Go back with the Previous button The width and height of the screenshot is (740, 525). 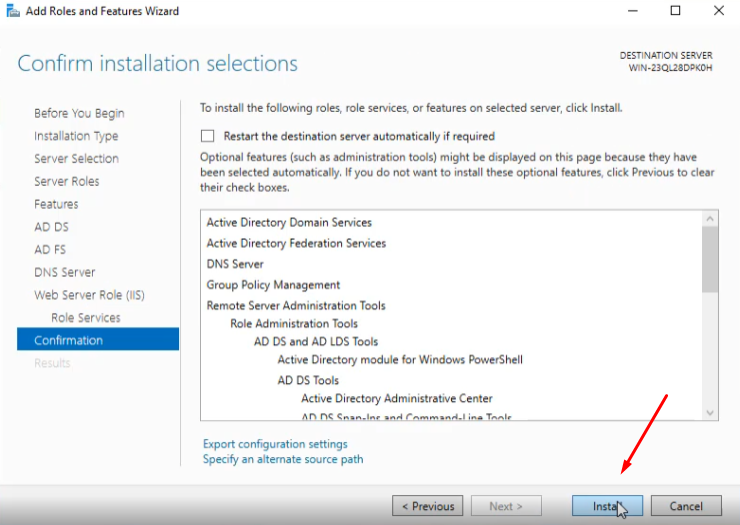428,506
